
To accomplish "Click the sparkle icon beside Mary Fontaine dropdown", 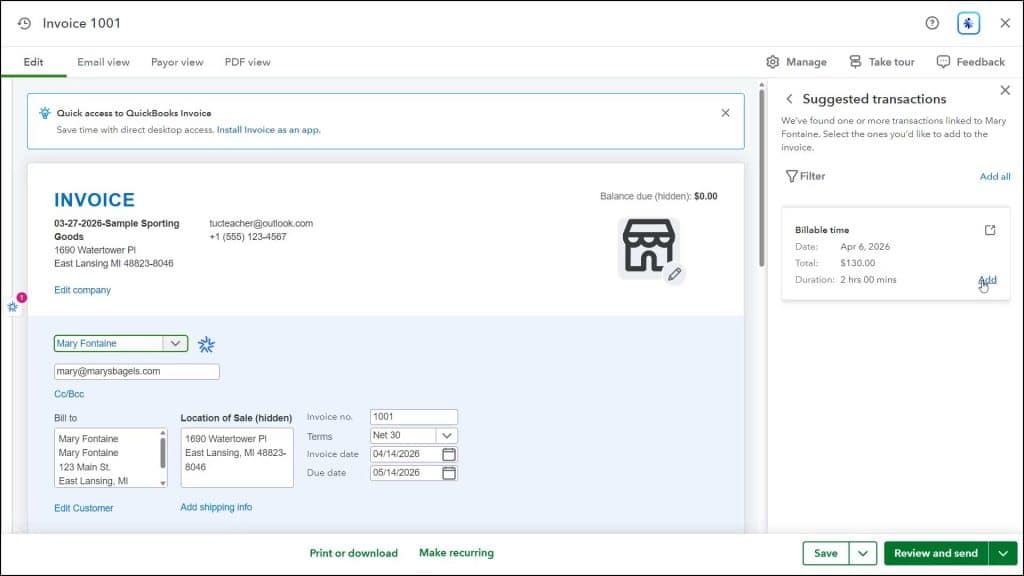I will point(207,343).
